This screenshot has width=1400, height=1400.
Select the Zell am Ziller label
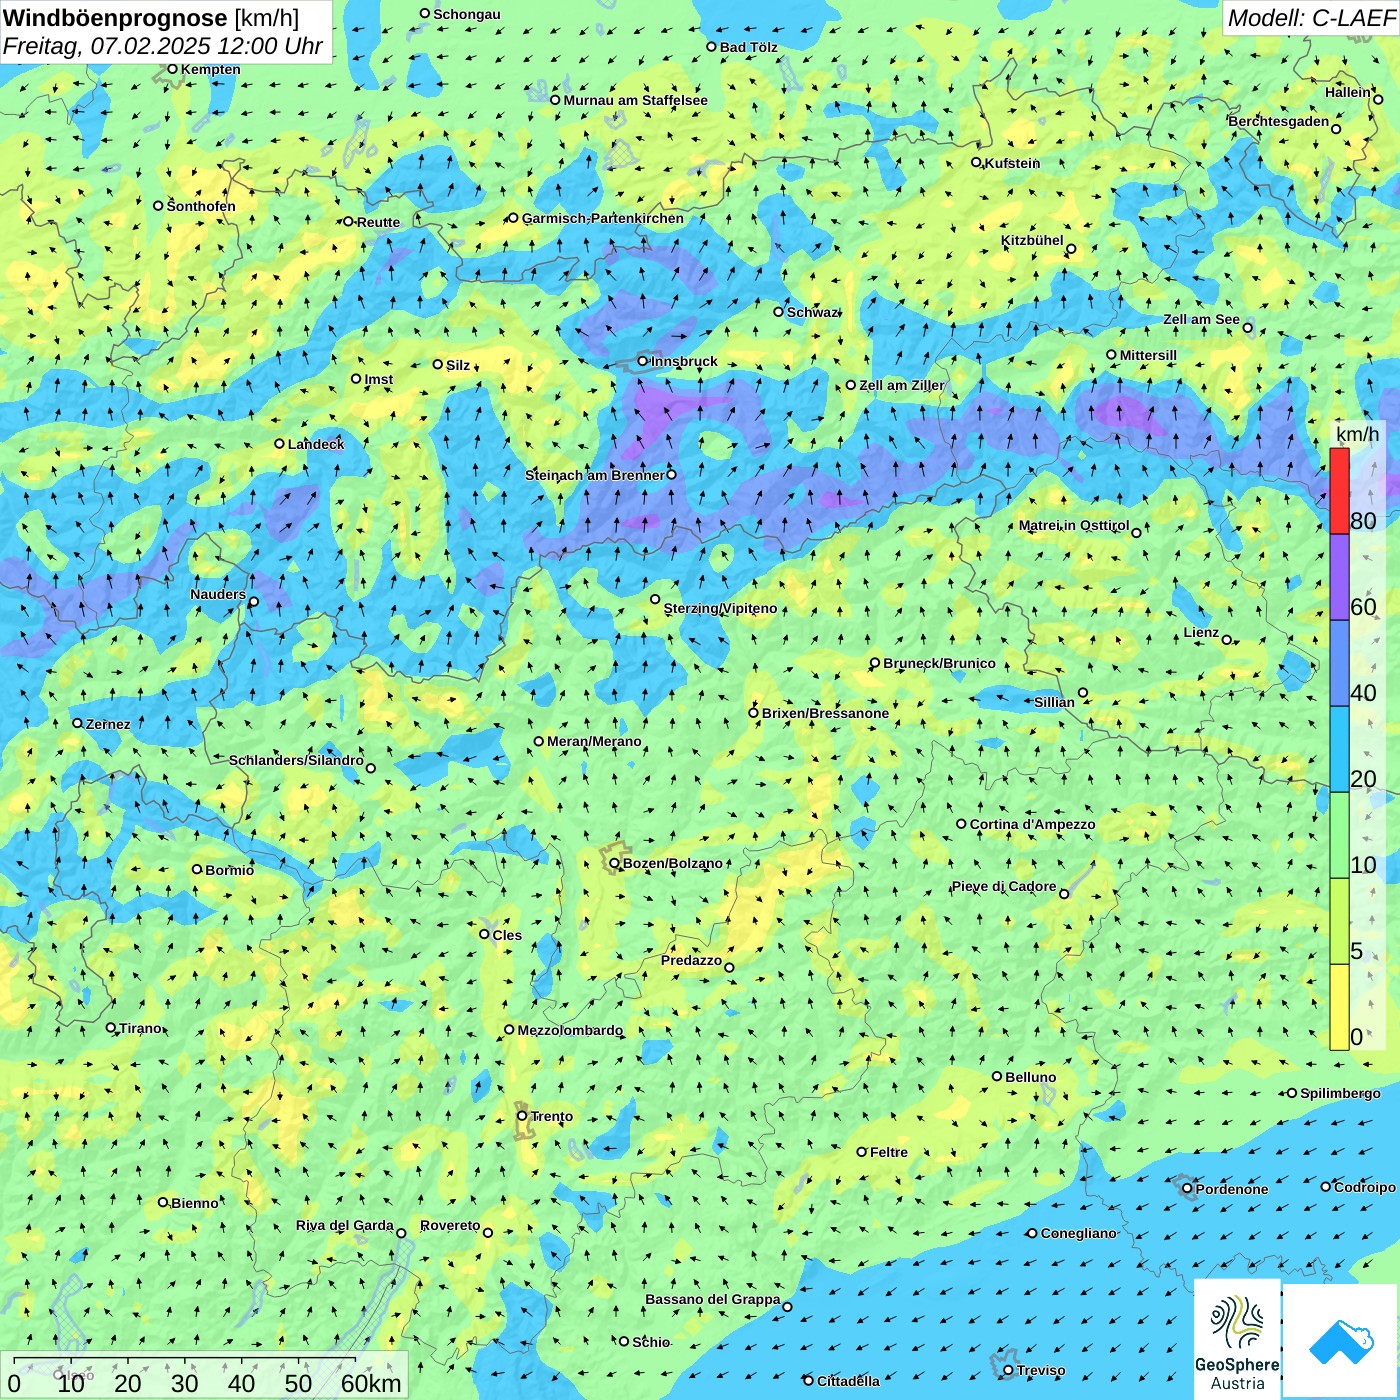tap(901, 385)
